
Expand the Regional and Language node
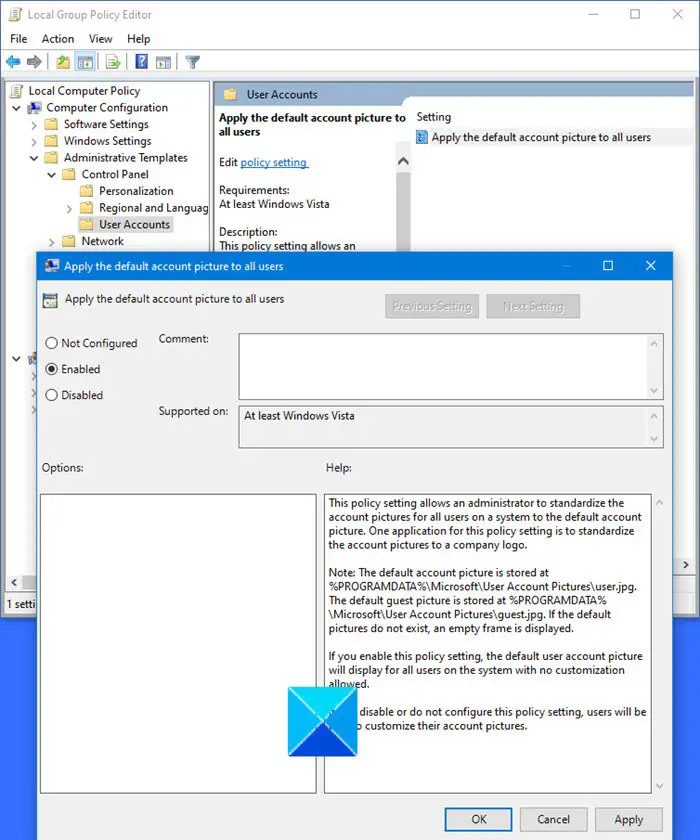pos(69,208)
